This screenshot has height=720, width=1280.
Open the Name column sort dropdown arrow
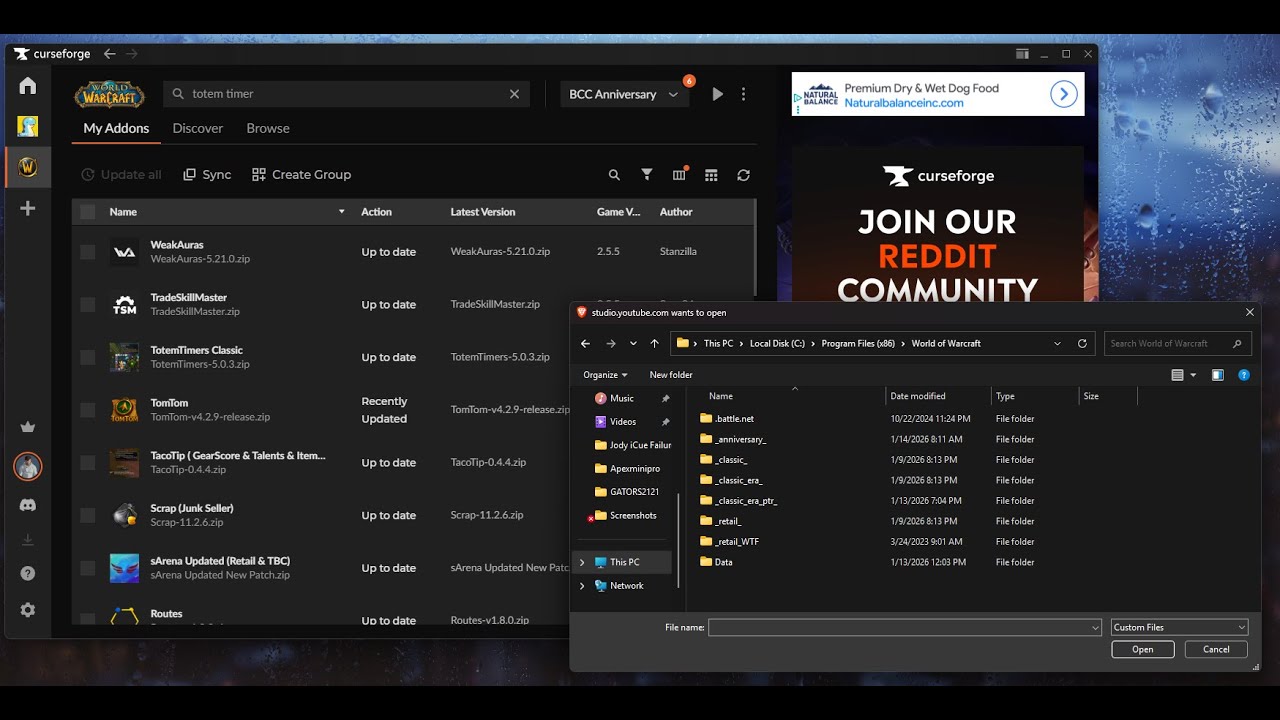pos(341,212)
